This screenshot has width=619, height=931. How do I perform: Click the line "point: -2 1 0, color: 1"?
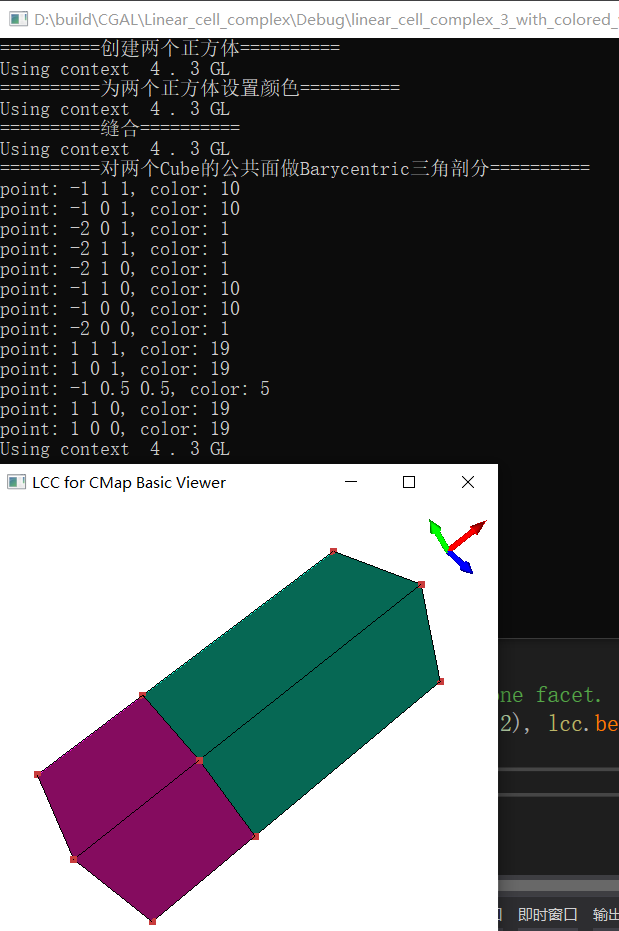coord(115,269)
